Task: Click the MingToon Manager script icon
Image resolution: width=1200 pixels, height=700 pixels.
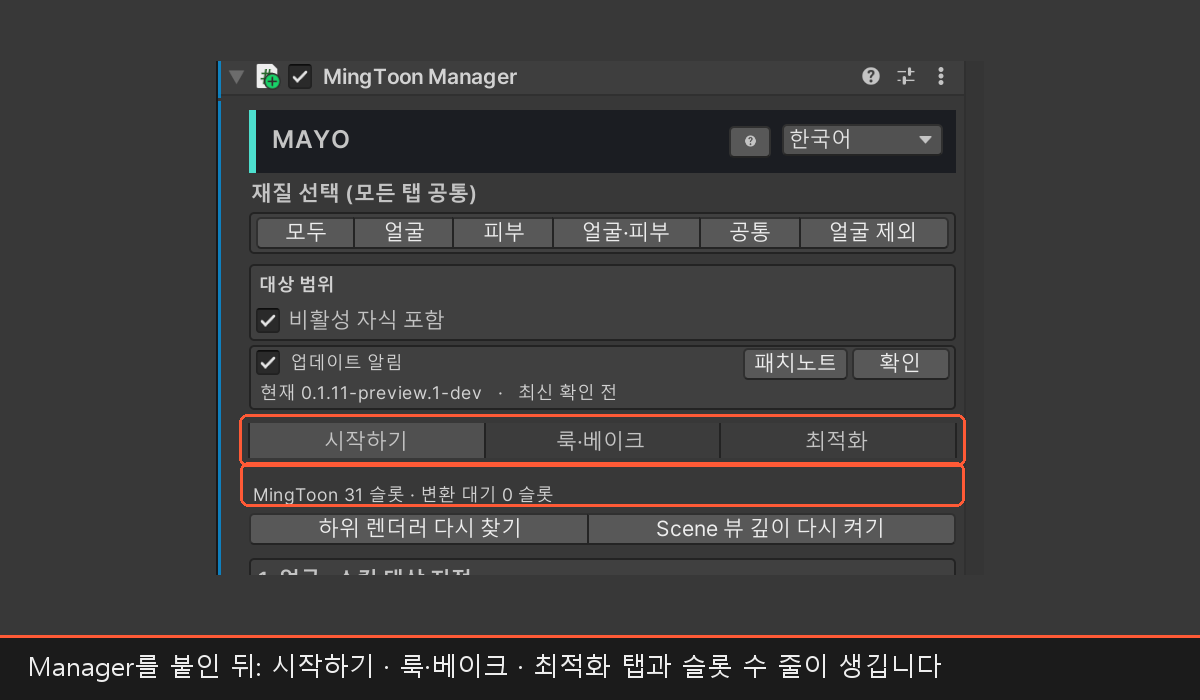Action: (267, 77)
